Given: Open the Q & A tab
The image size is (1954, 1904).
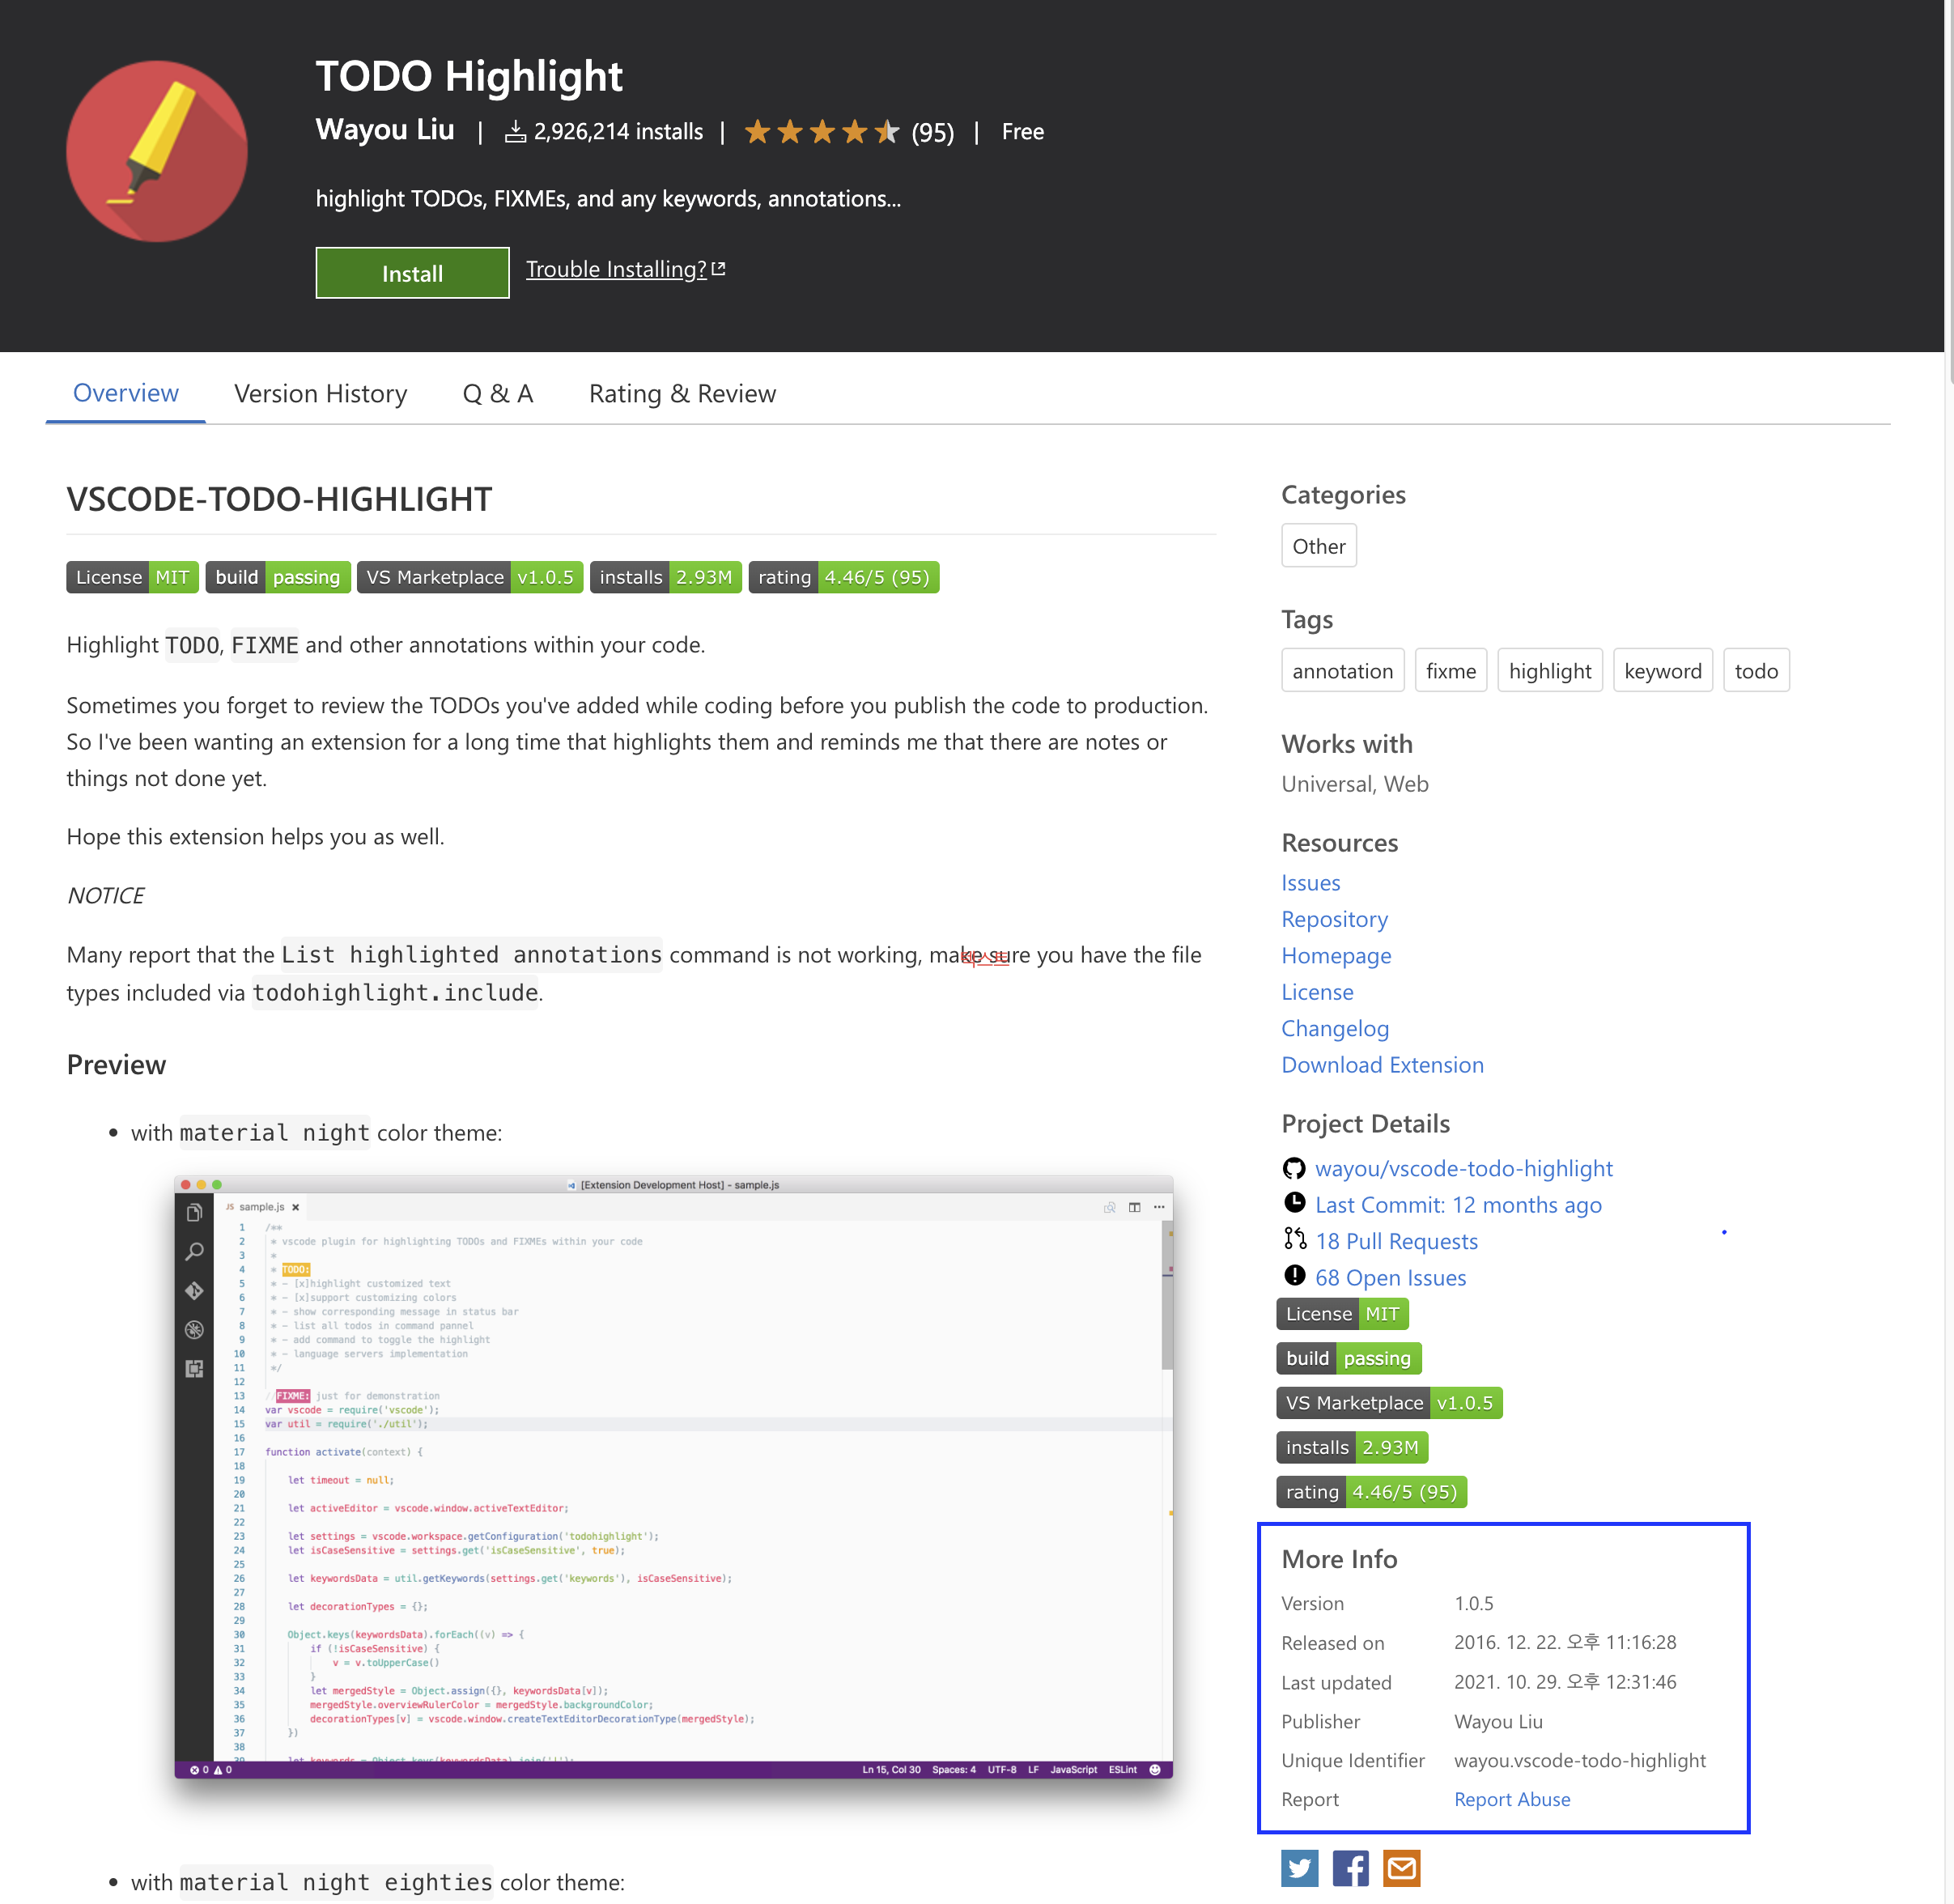Looking at the screenshot, I should coord(497,393).
